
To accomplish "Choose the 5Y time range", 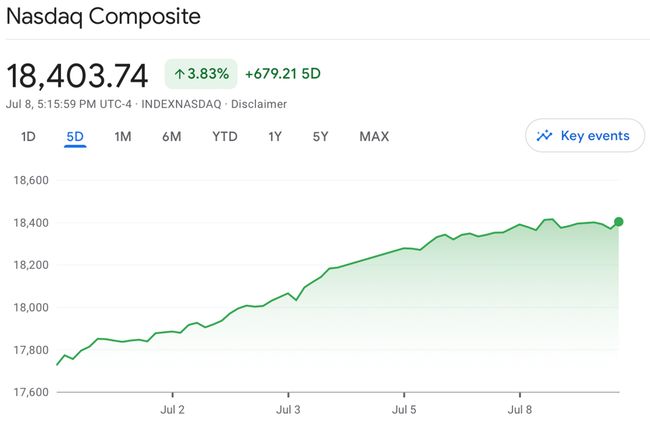I will click(320, 136).
